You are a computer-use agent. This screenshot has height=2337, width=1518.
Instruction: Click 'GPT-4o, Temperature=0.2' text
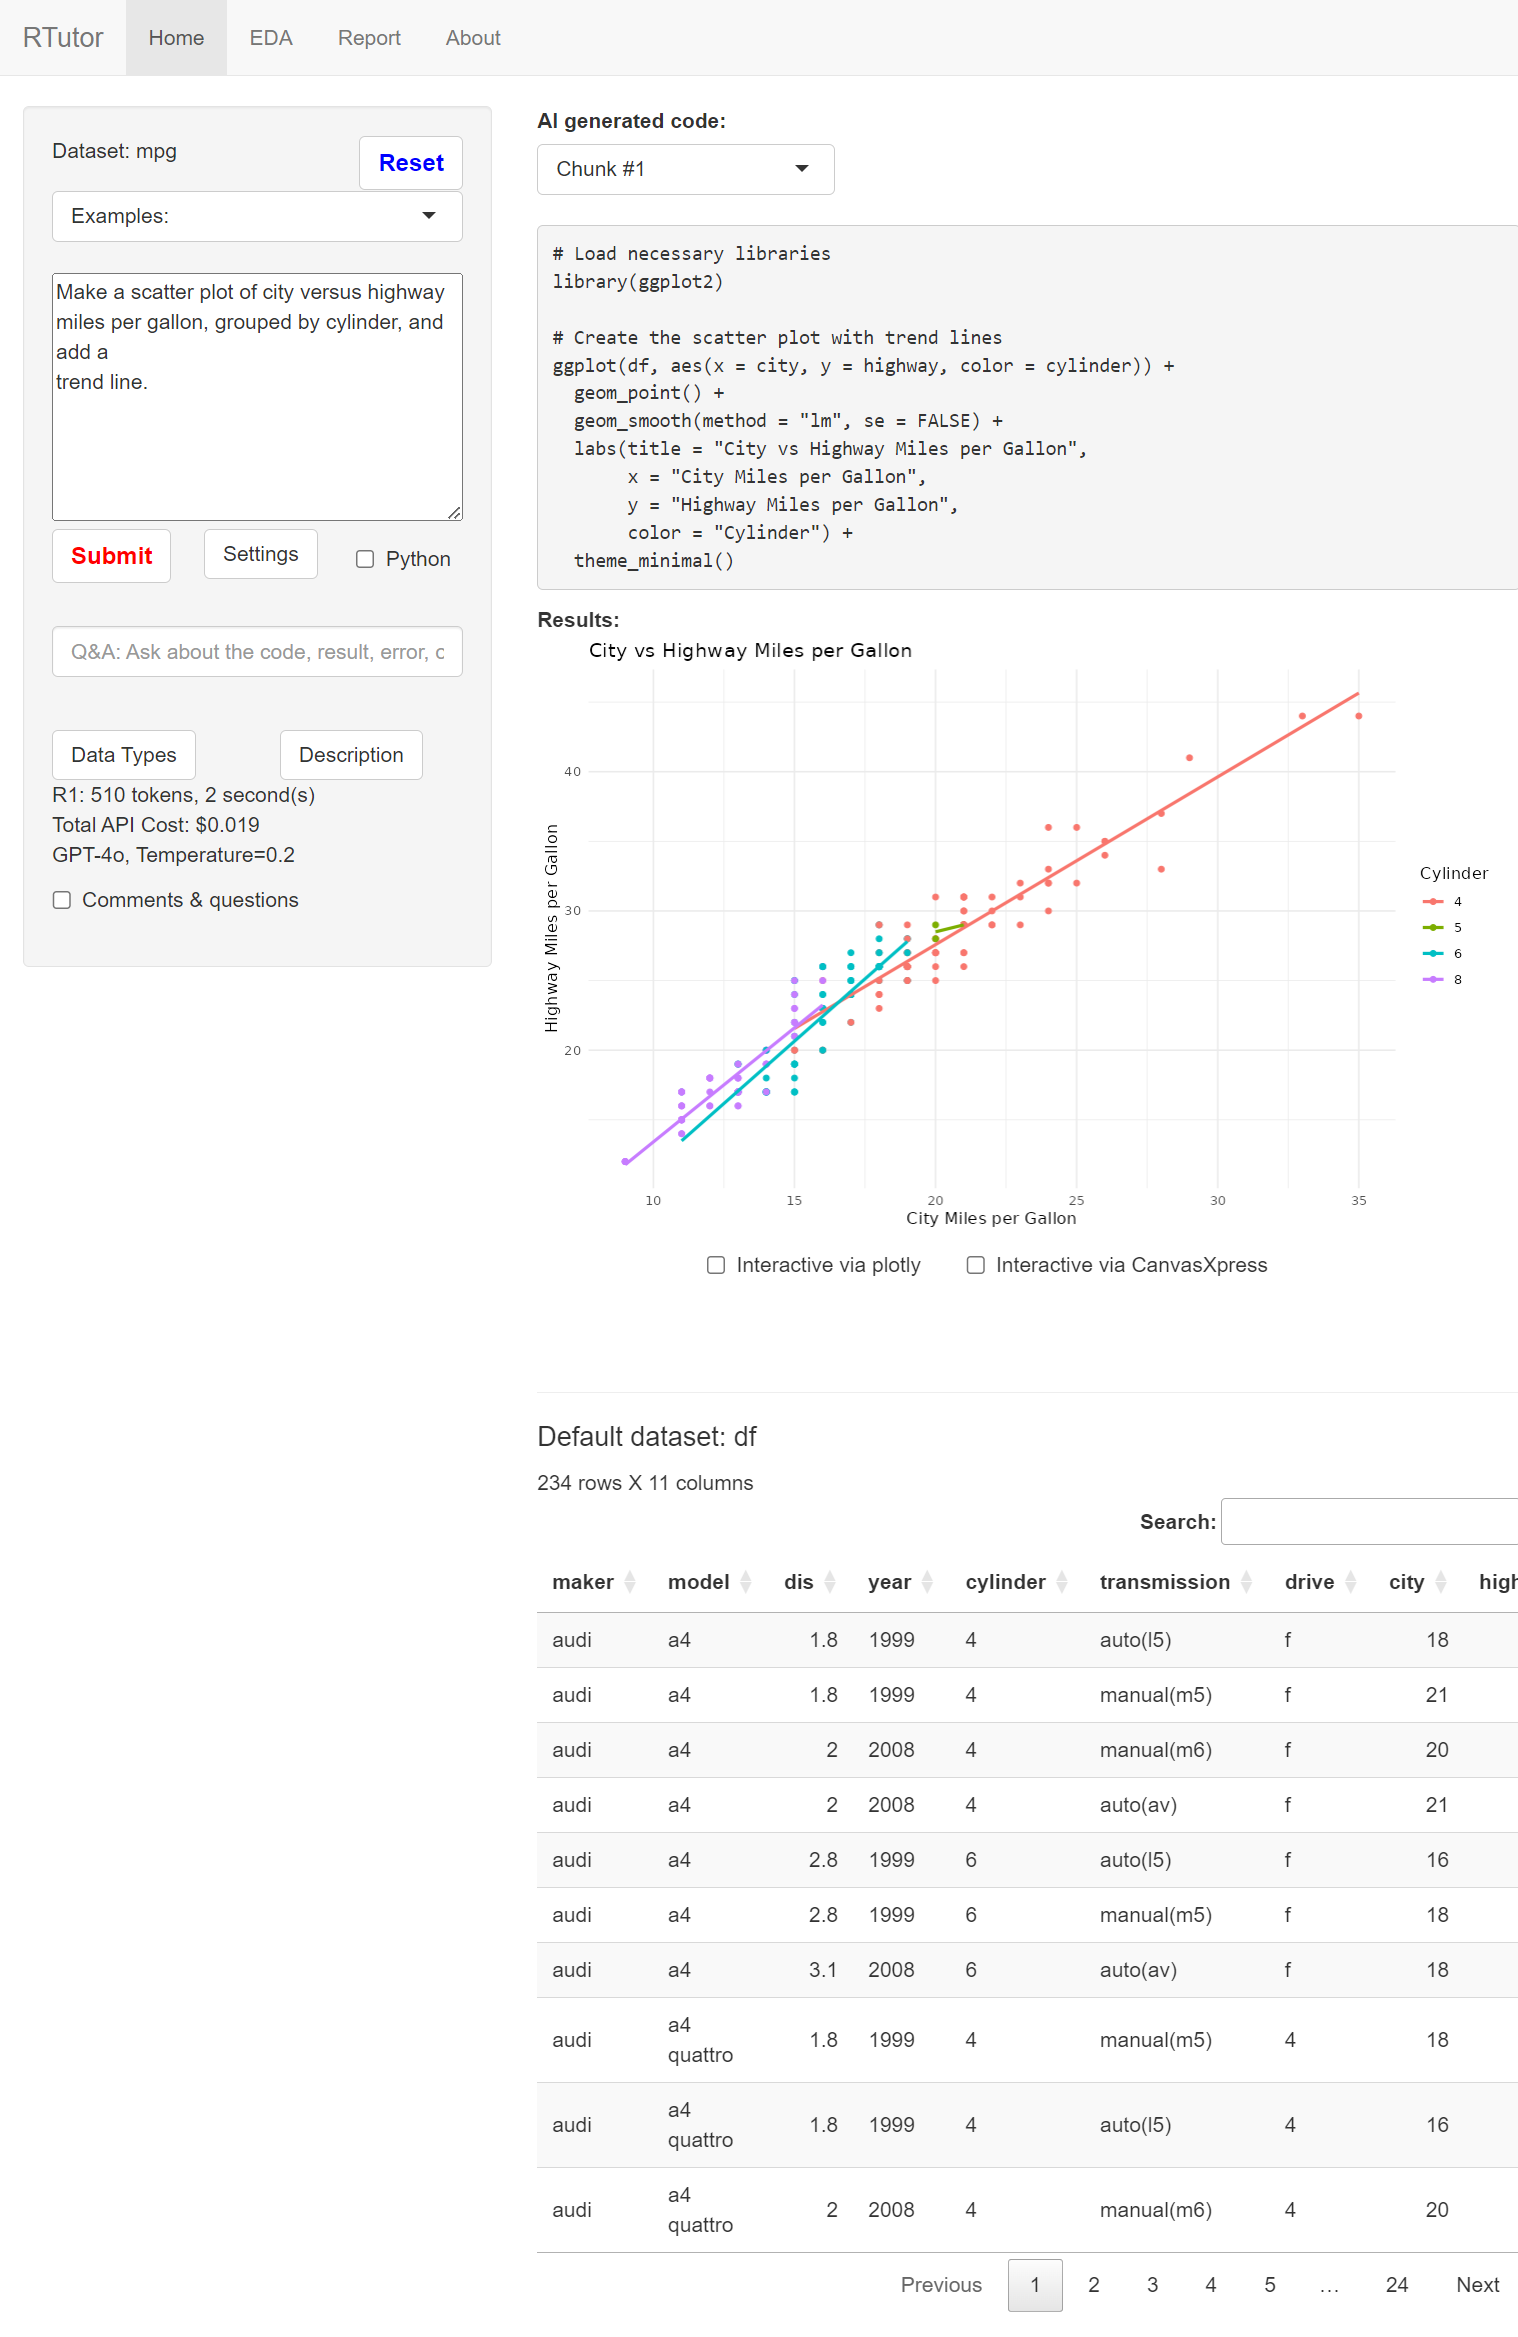[x=173, y=855]
